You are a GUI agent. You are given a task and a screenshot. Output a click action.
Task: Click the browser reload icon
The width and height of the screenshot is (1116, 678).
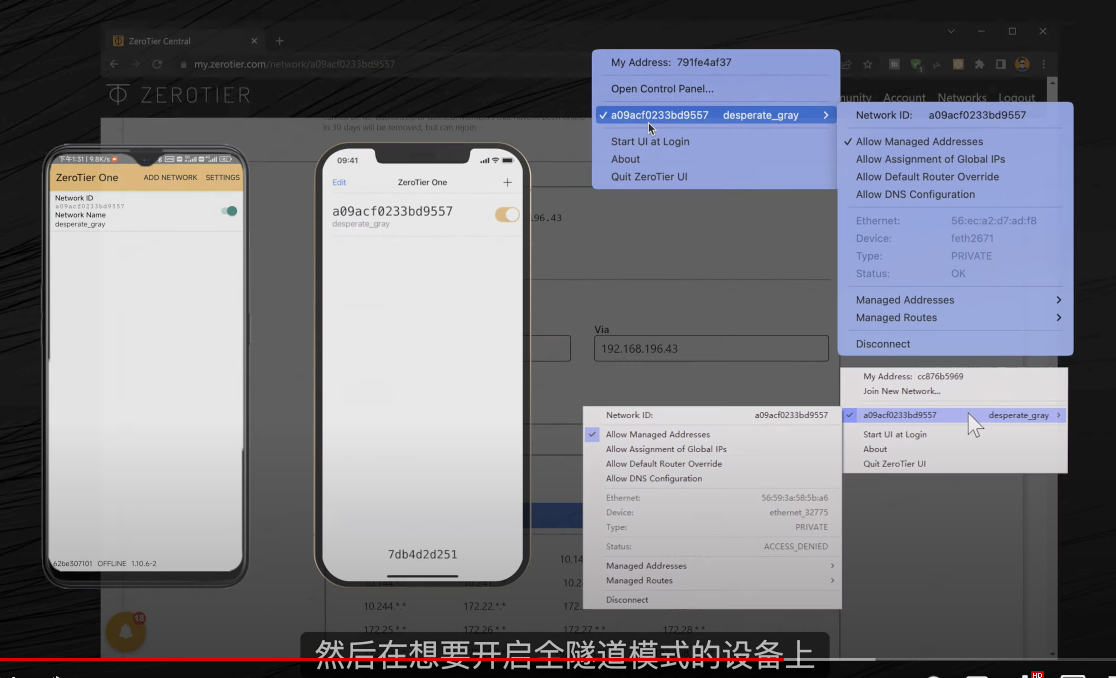(x=157, y=64)
